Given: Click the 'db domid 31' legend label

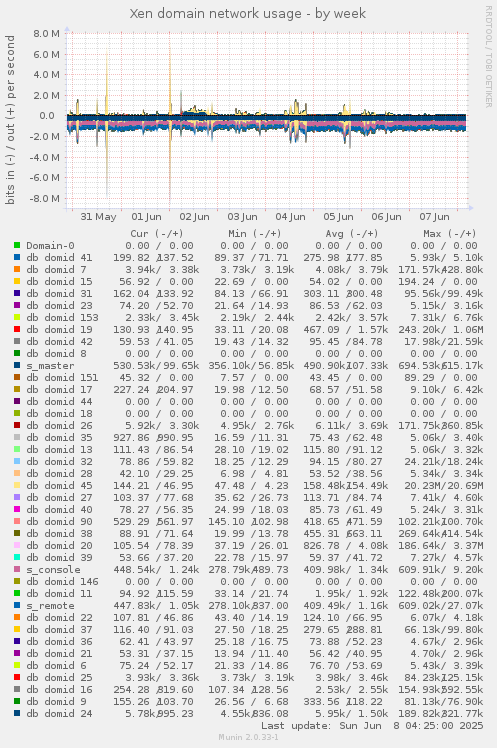Looking at the screenshot, I should point(59,294).
